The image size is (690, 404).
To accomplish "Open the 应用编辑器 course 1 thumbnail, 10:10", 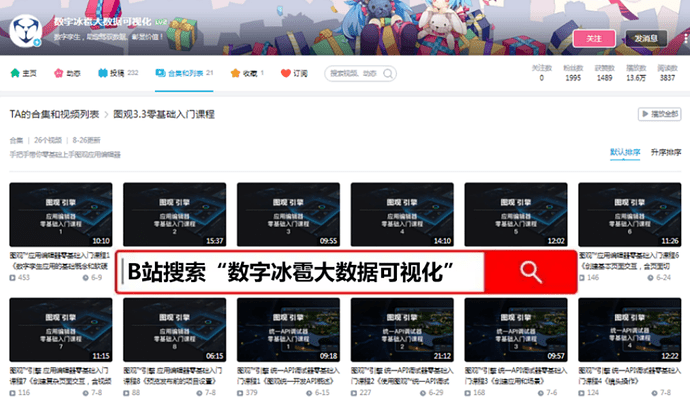I will click(61, 215).
